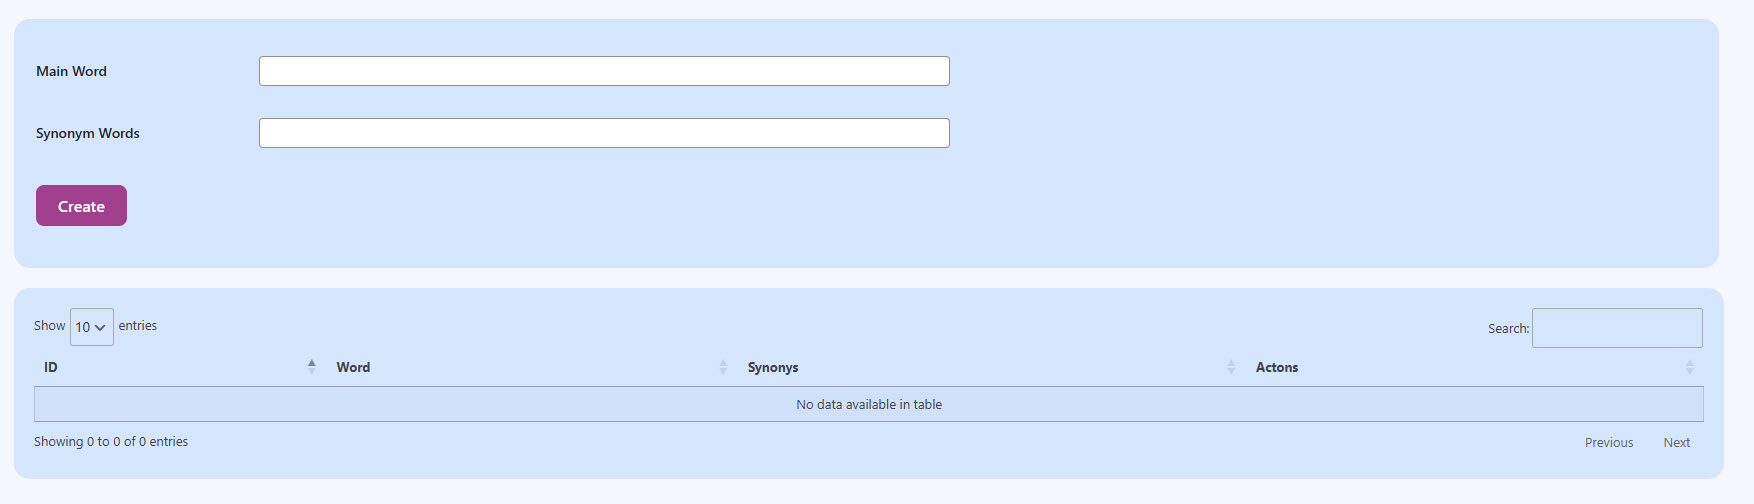
Task: Open the Show entries count dropdown
Action: (91, 327)
